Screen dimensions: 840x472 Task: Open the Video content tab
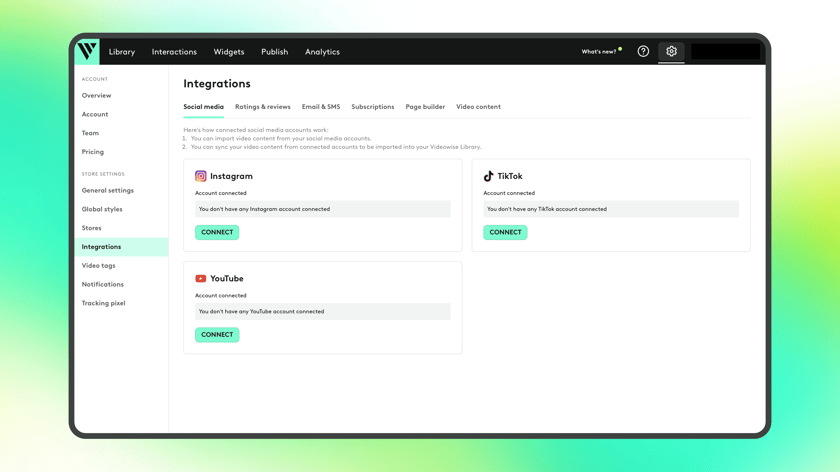coord(478,107)
